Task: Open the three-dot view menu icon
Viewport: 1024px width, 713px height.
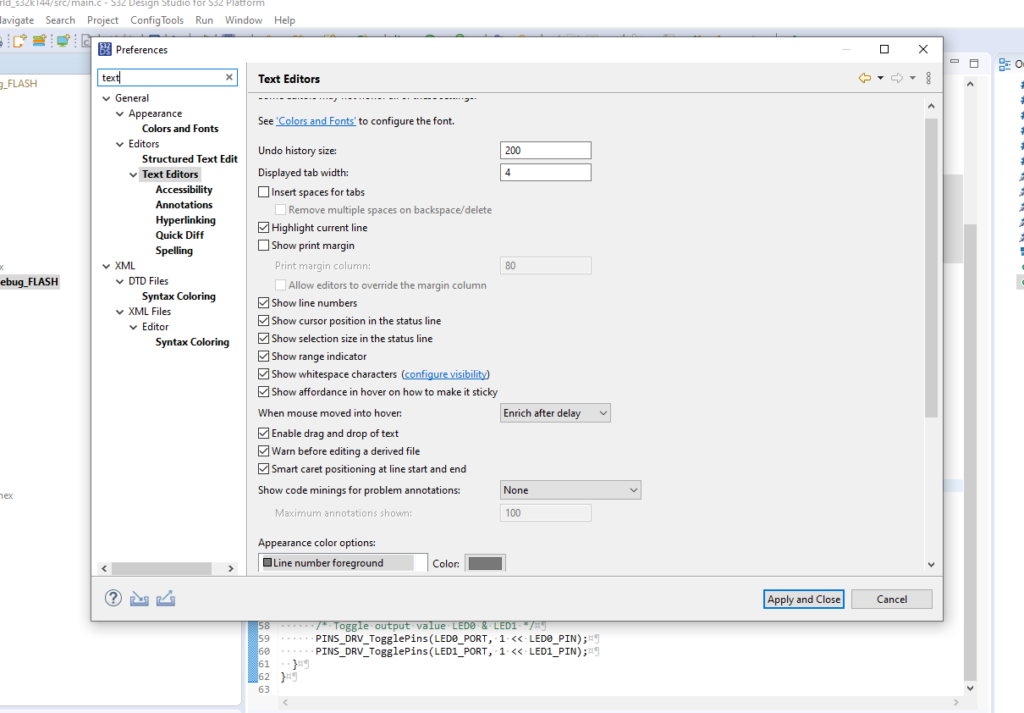Action: (x=928, y=78)
